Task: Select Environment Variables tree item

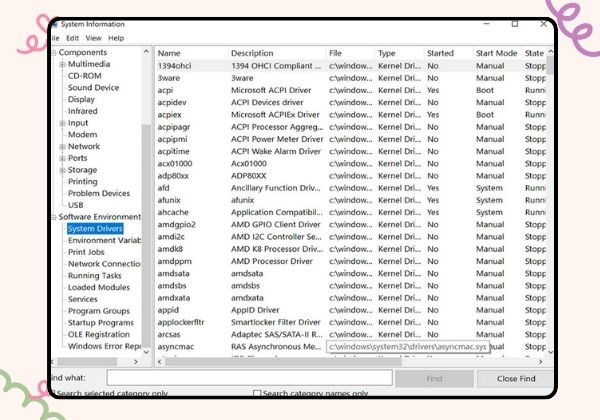Action: pyautogui.click(x=104, y=241)
